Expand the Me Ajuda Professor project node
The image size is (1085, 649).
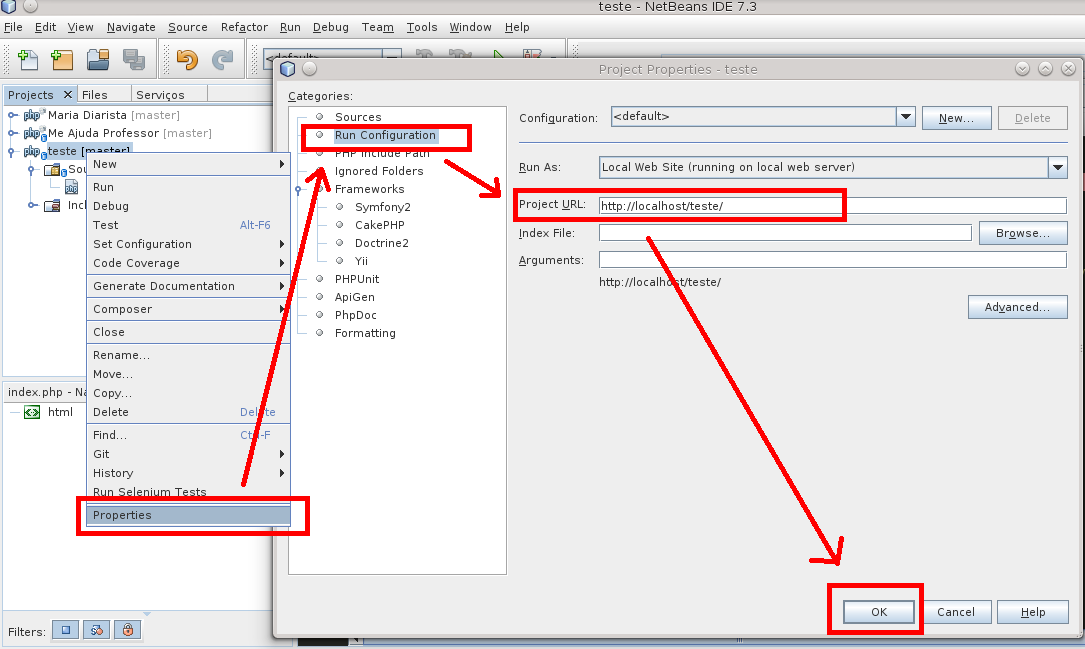pos(12,133)
